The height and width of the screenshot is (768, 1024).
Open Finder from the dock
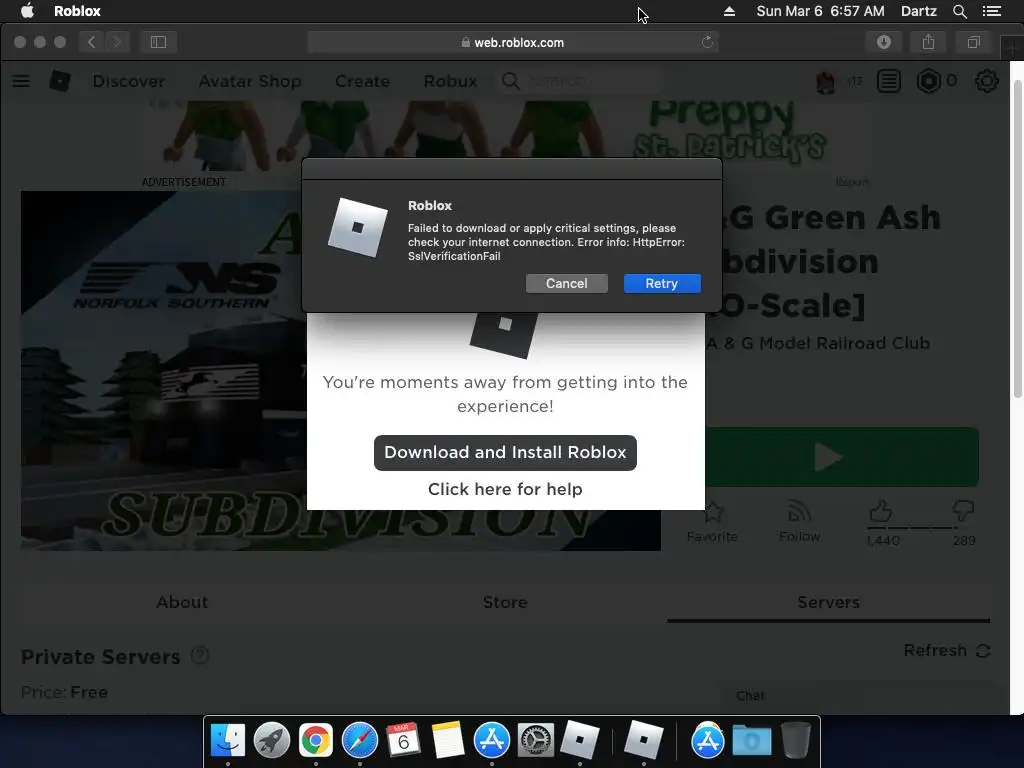pyautogui.click(x=227, y=740)
